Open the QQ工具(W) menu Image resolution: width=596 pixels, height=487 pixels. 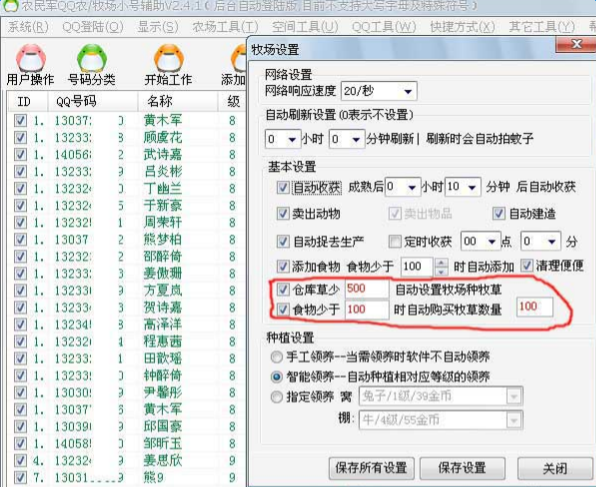pos(384,27)
